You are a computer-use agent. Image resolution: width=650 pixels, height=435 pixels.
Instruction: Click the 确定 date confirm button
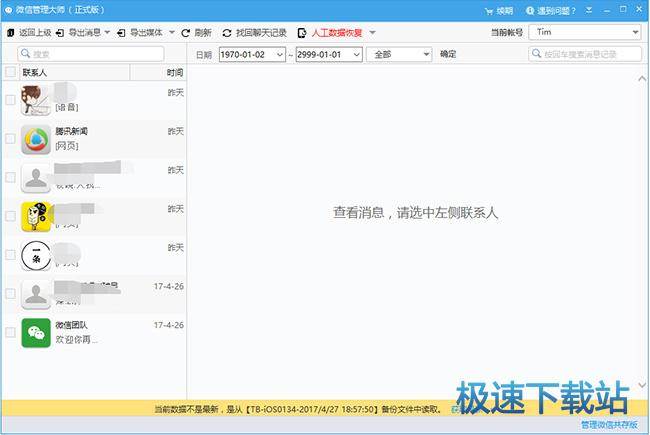coord(448,54)
